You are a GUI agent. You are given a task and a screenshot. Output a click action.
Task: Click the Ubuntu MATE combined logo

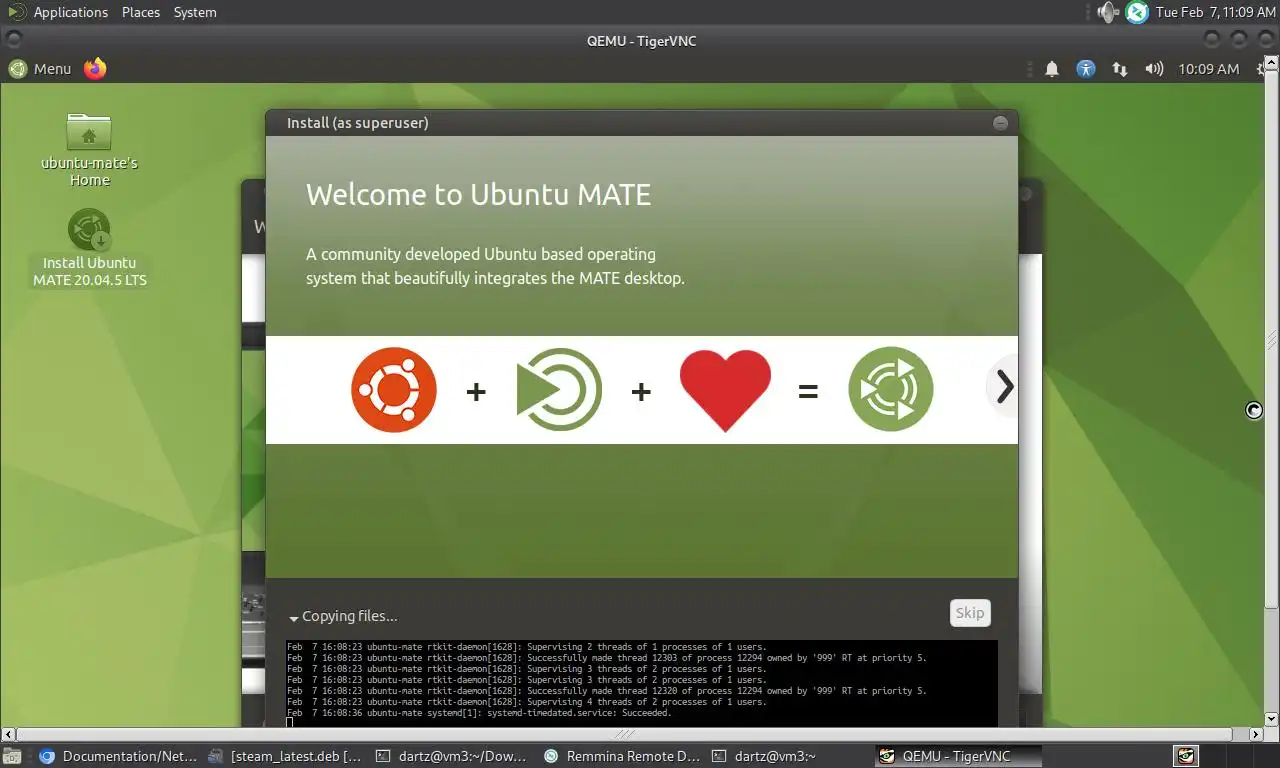(891, 390)
